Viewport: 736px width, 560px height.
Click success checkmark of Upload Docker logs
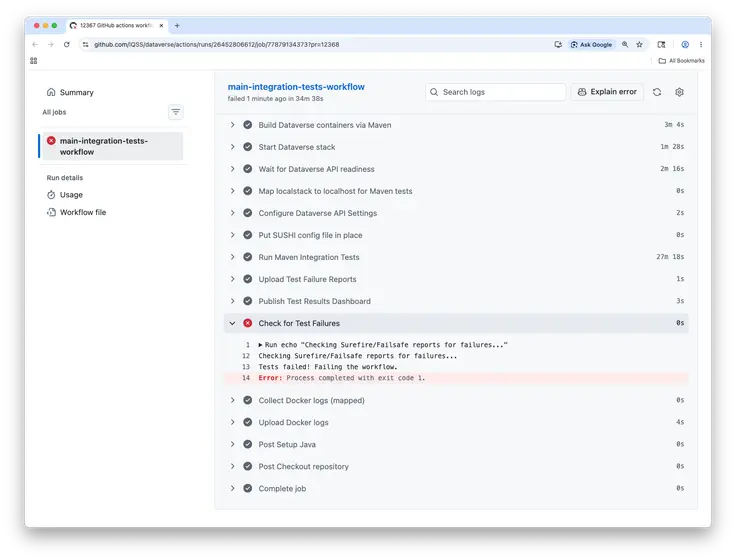(247, 422)
